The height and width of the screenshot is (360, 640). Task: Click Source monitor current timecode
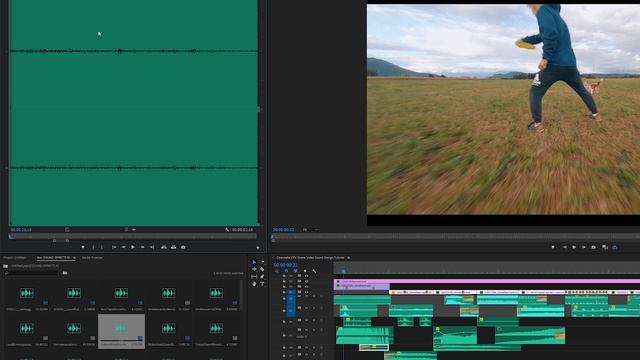tap(21, 230)
